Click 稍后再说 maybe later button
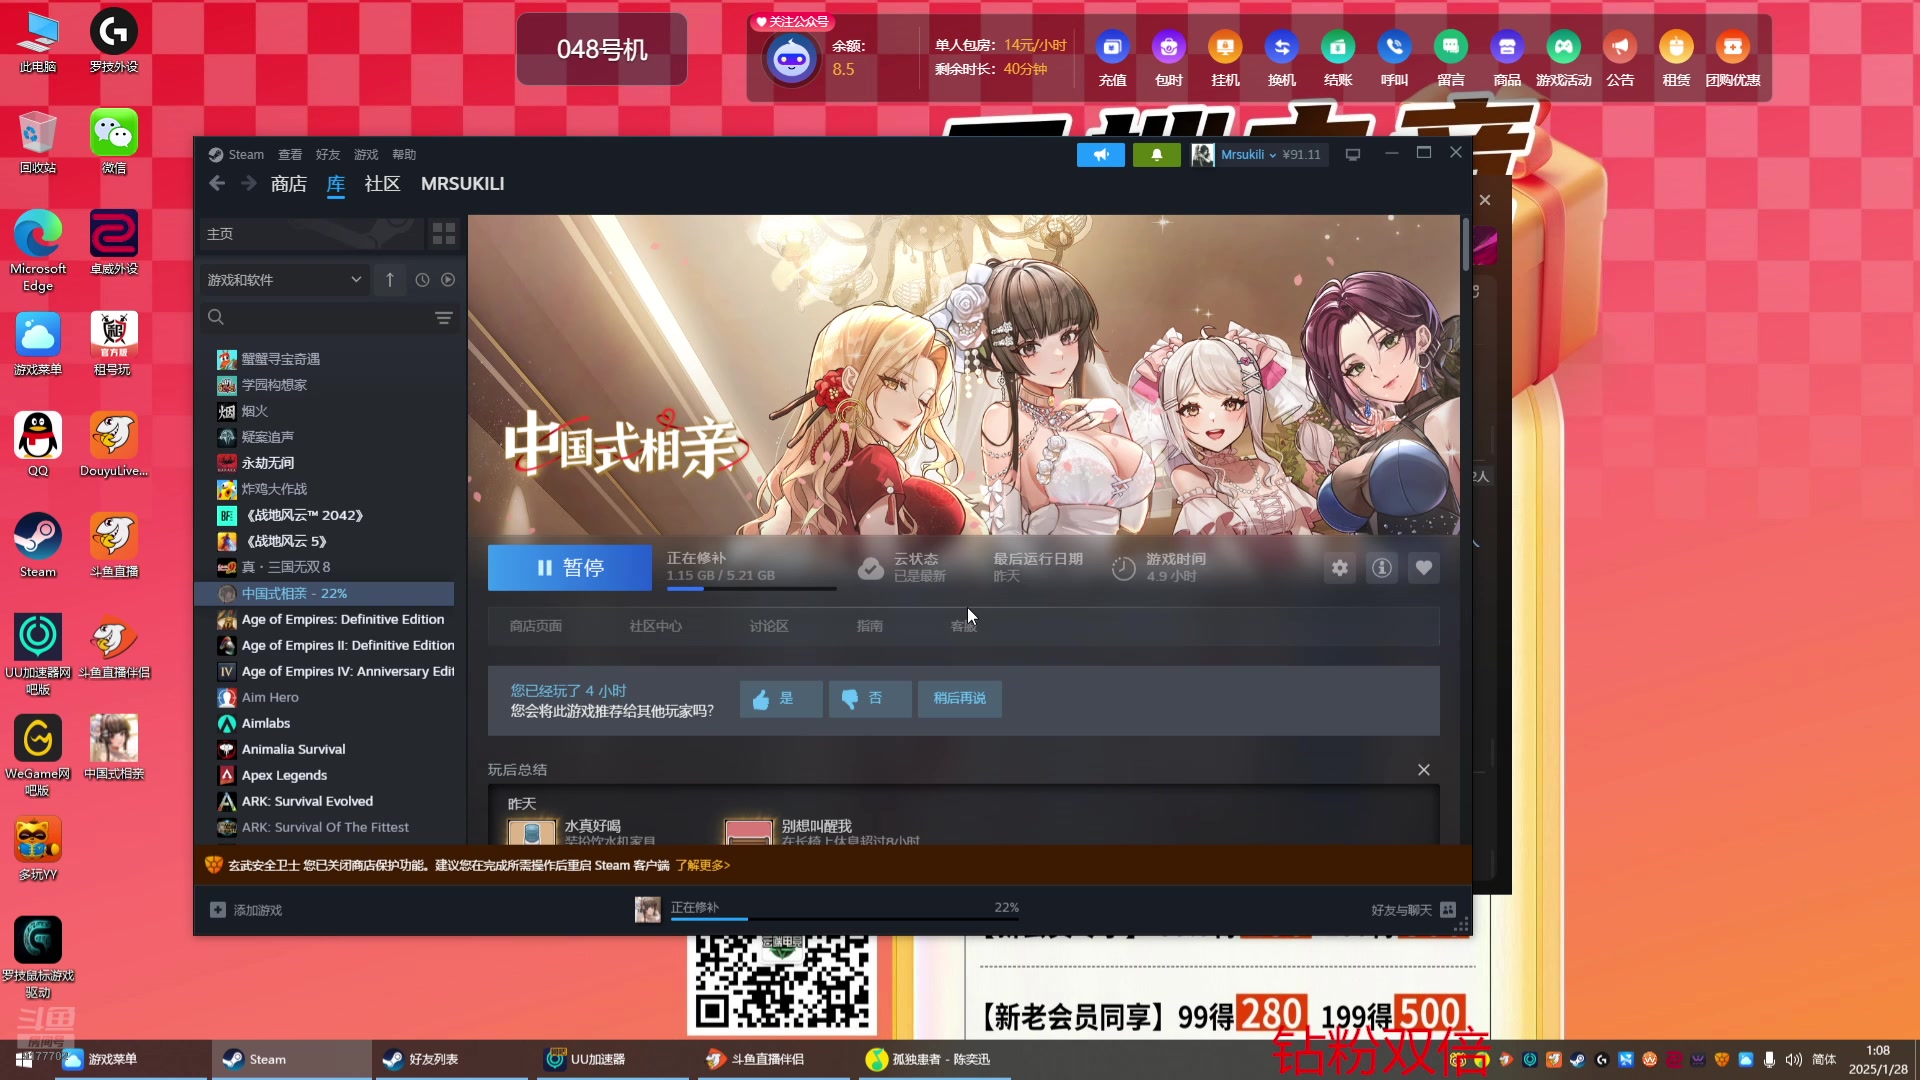Screen dimensions: 1920x1080 point(960,699)
